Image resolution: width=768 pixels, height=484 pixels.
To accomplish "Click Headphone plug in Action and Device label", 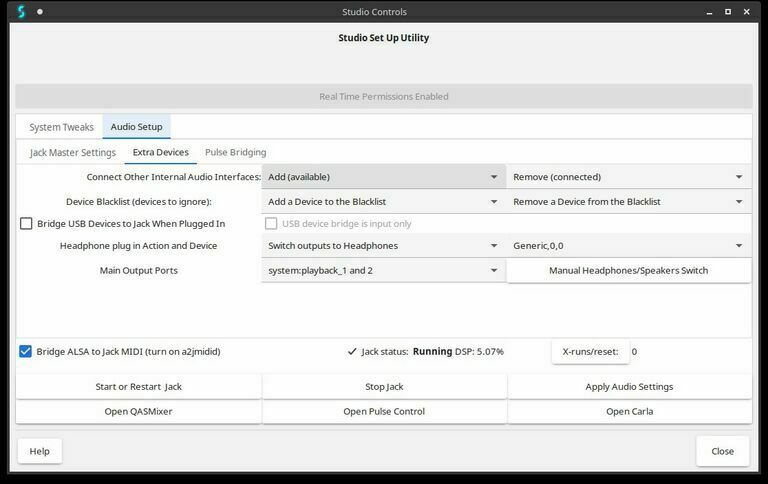I will (x=138, y=246).
